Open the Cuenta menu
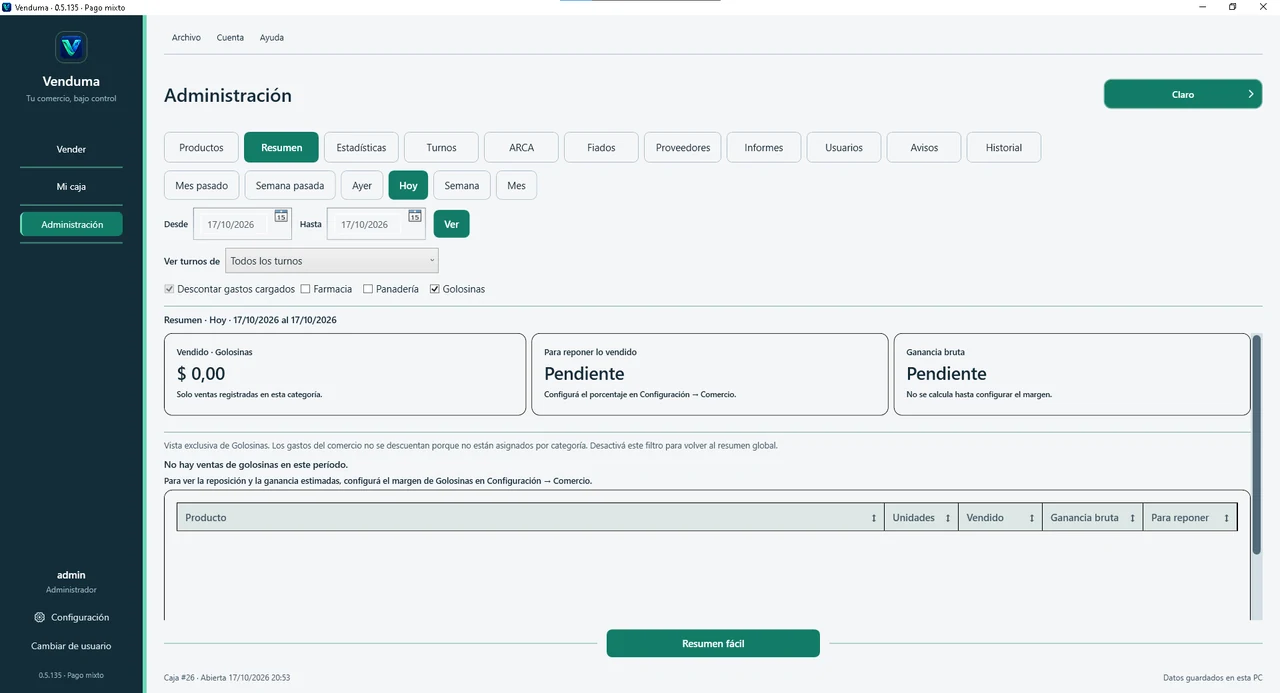 click(230, 38)
